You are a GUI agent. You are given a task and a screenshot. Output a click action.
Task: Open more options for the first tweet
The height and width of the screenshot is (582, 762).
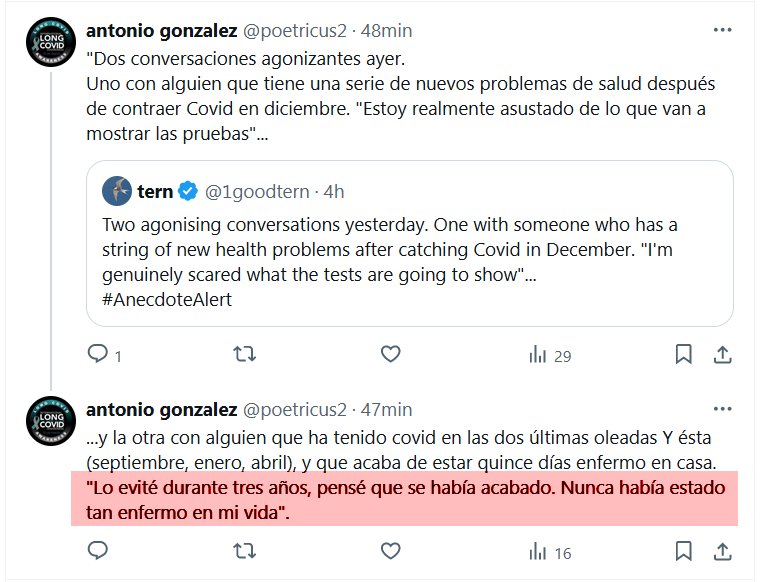click(x=721, y=31)
